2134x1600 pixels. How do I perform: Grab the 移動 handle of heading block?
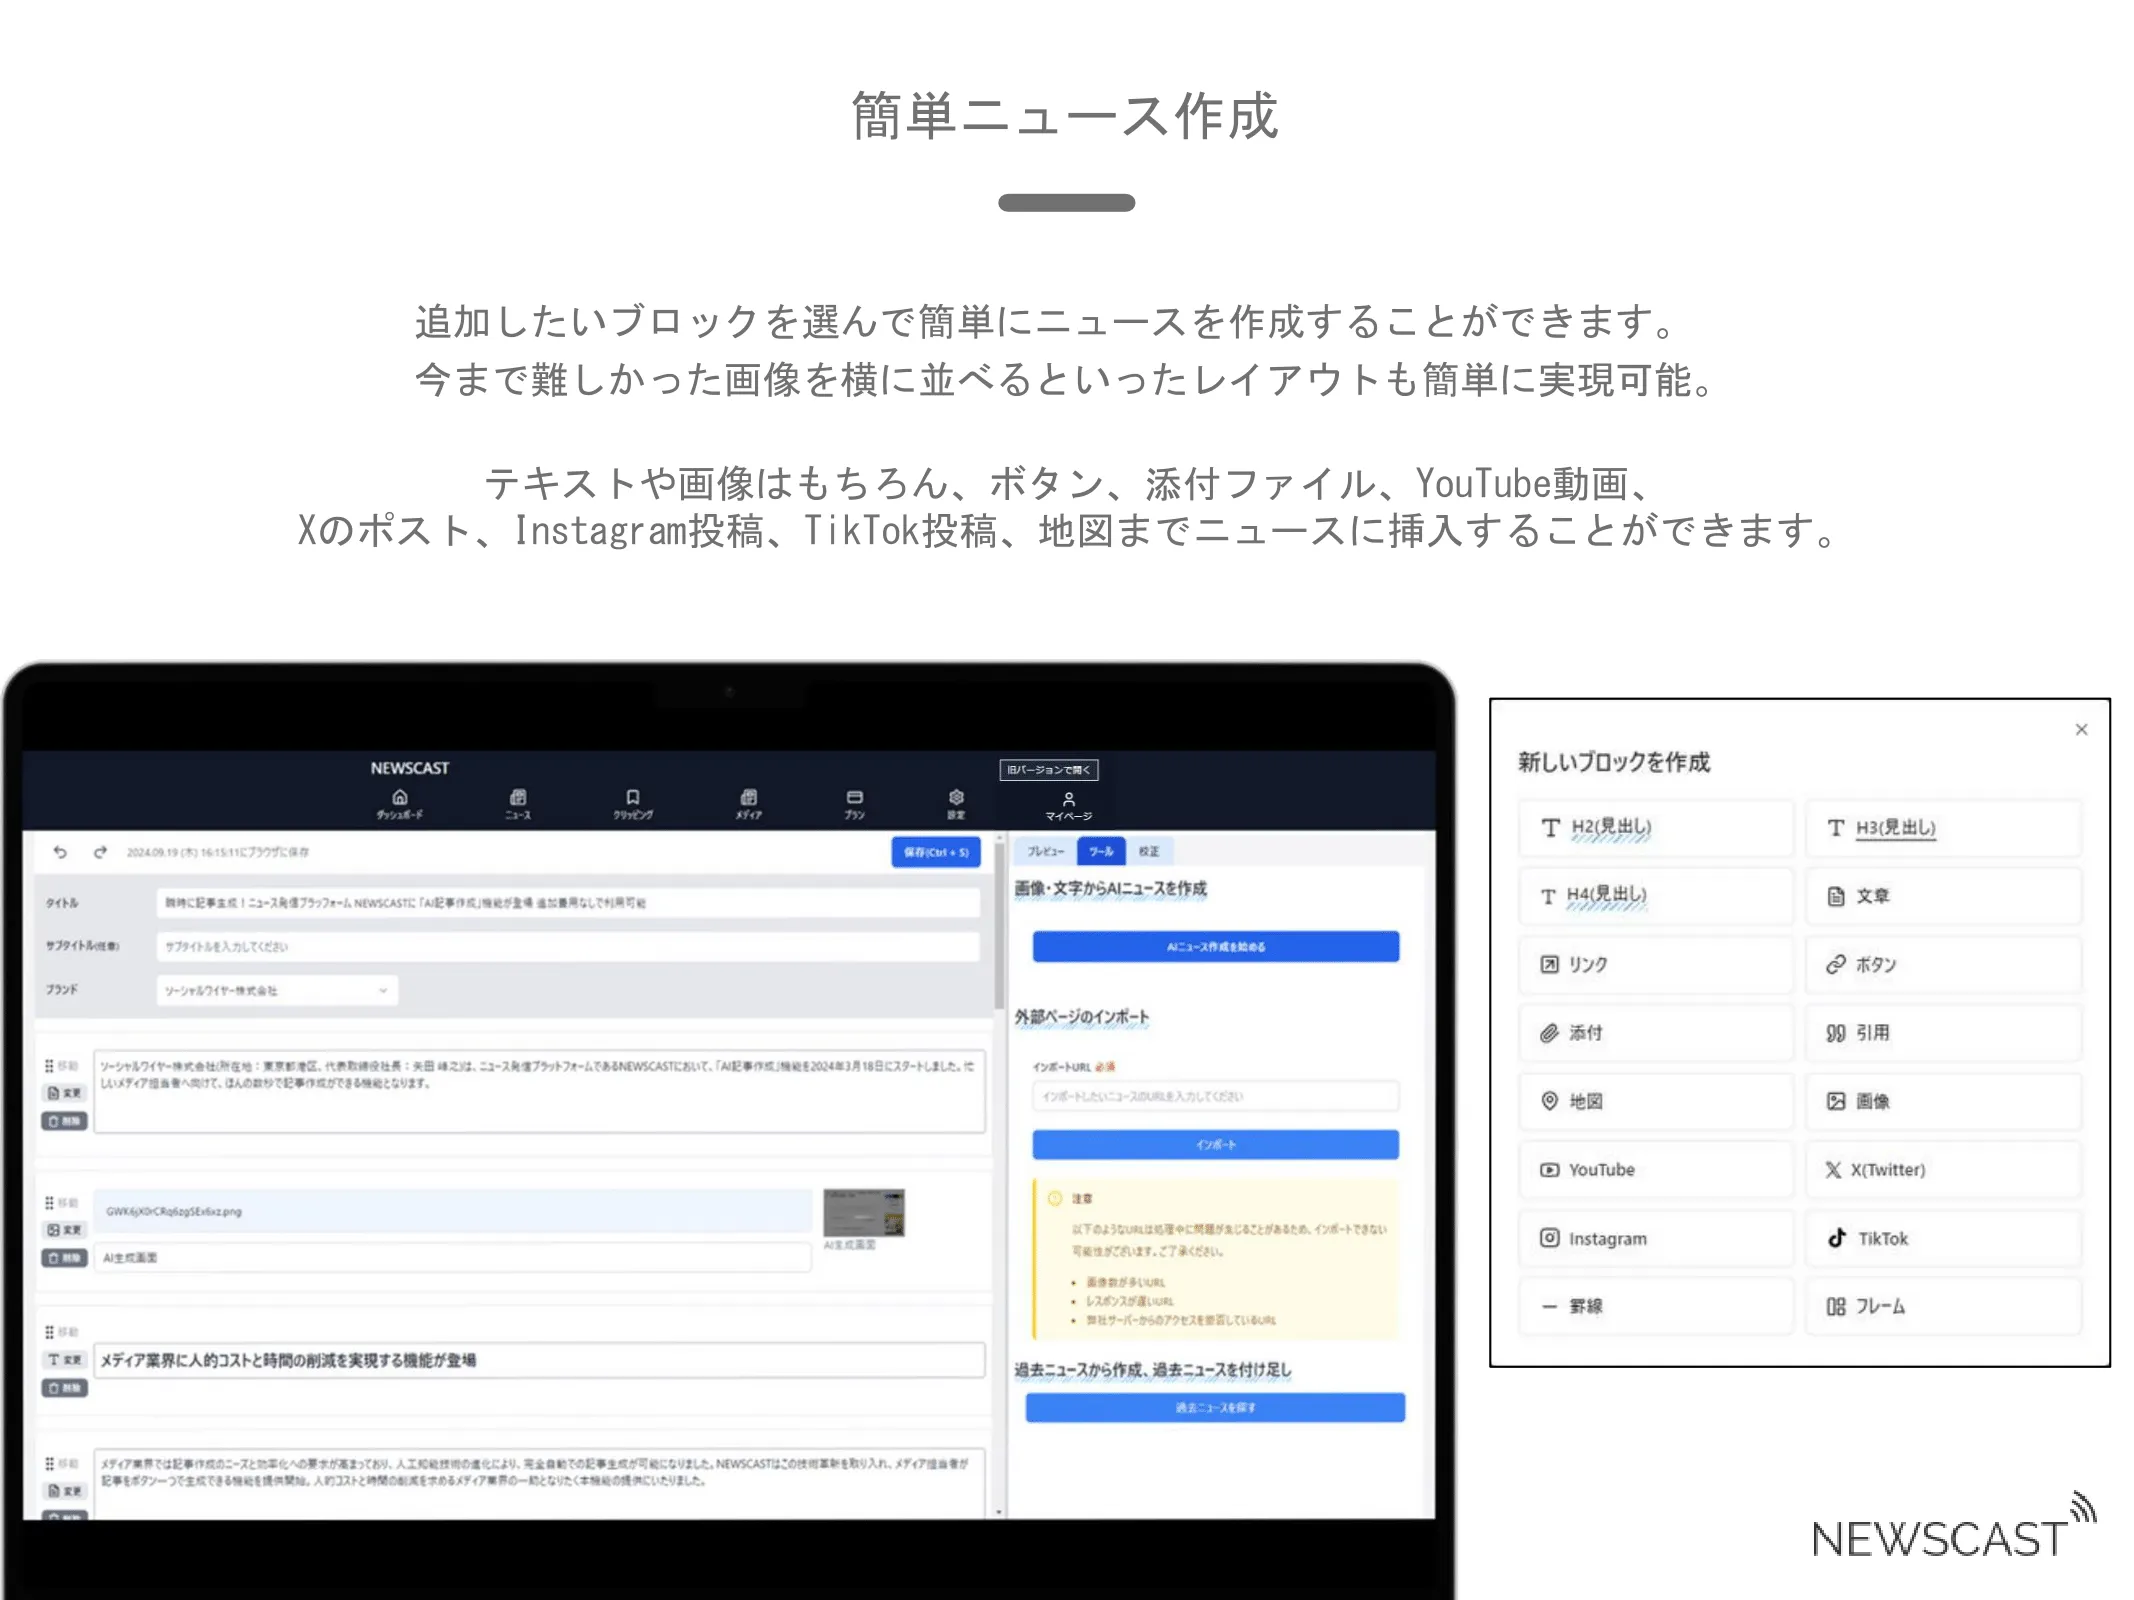[61, 1332]
